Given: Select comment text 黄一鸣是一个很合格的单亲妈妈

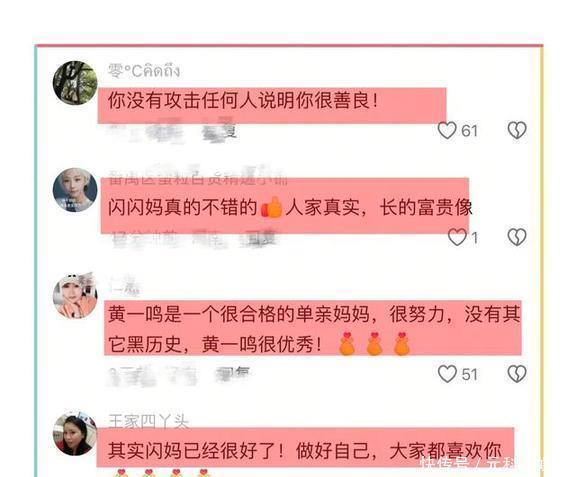Looking at the screenshot, I should tap(238, 315).
